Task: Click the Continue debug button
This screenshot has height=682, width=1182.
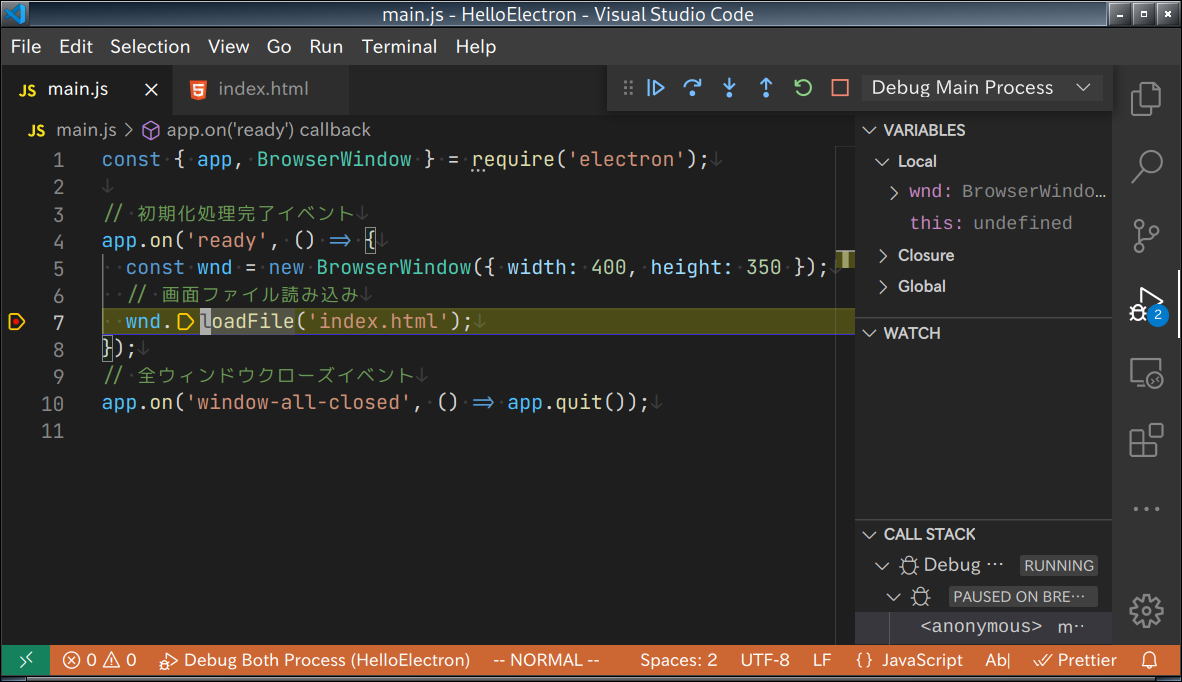Action: [656, 88]
